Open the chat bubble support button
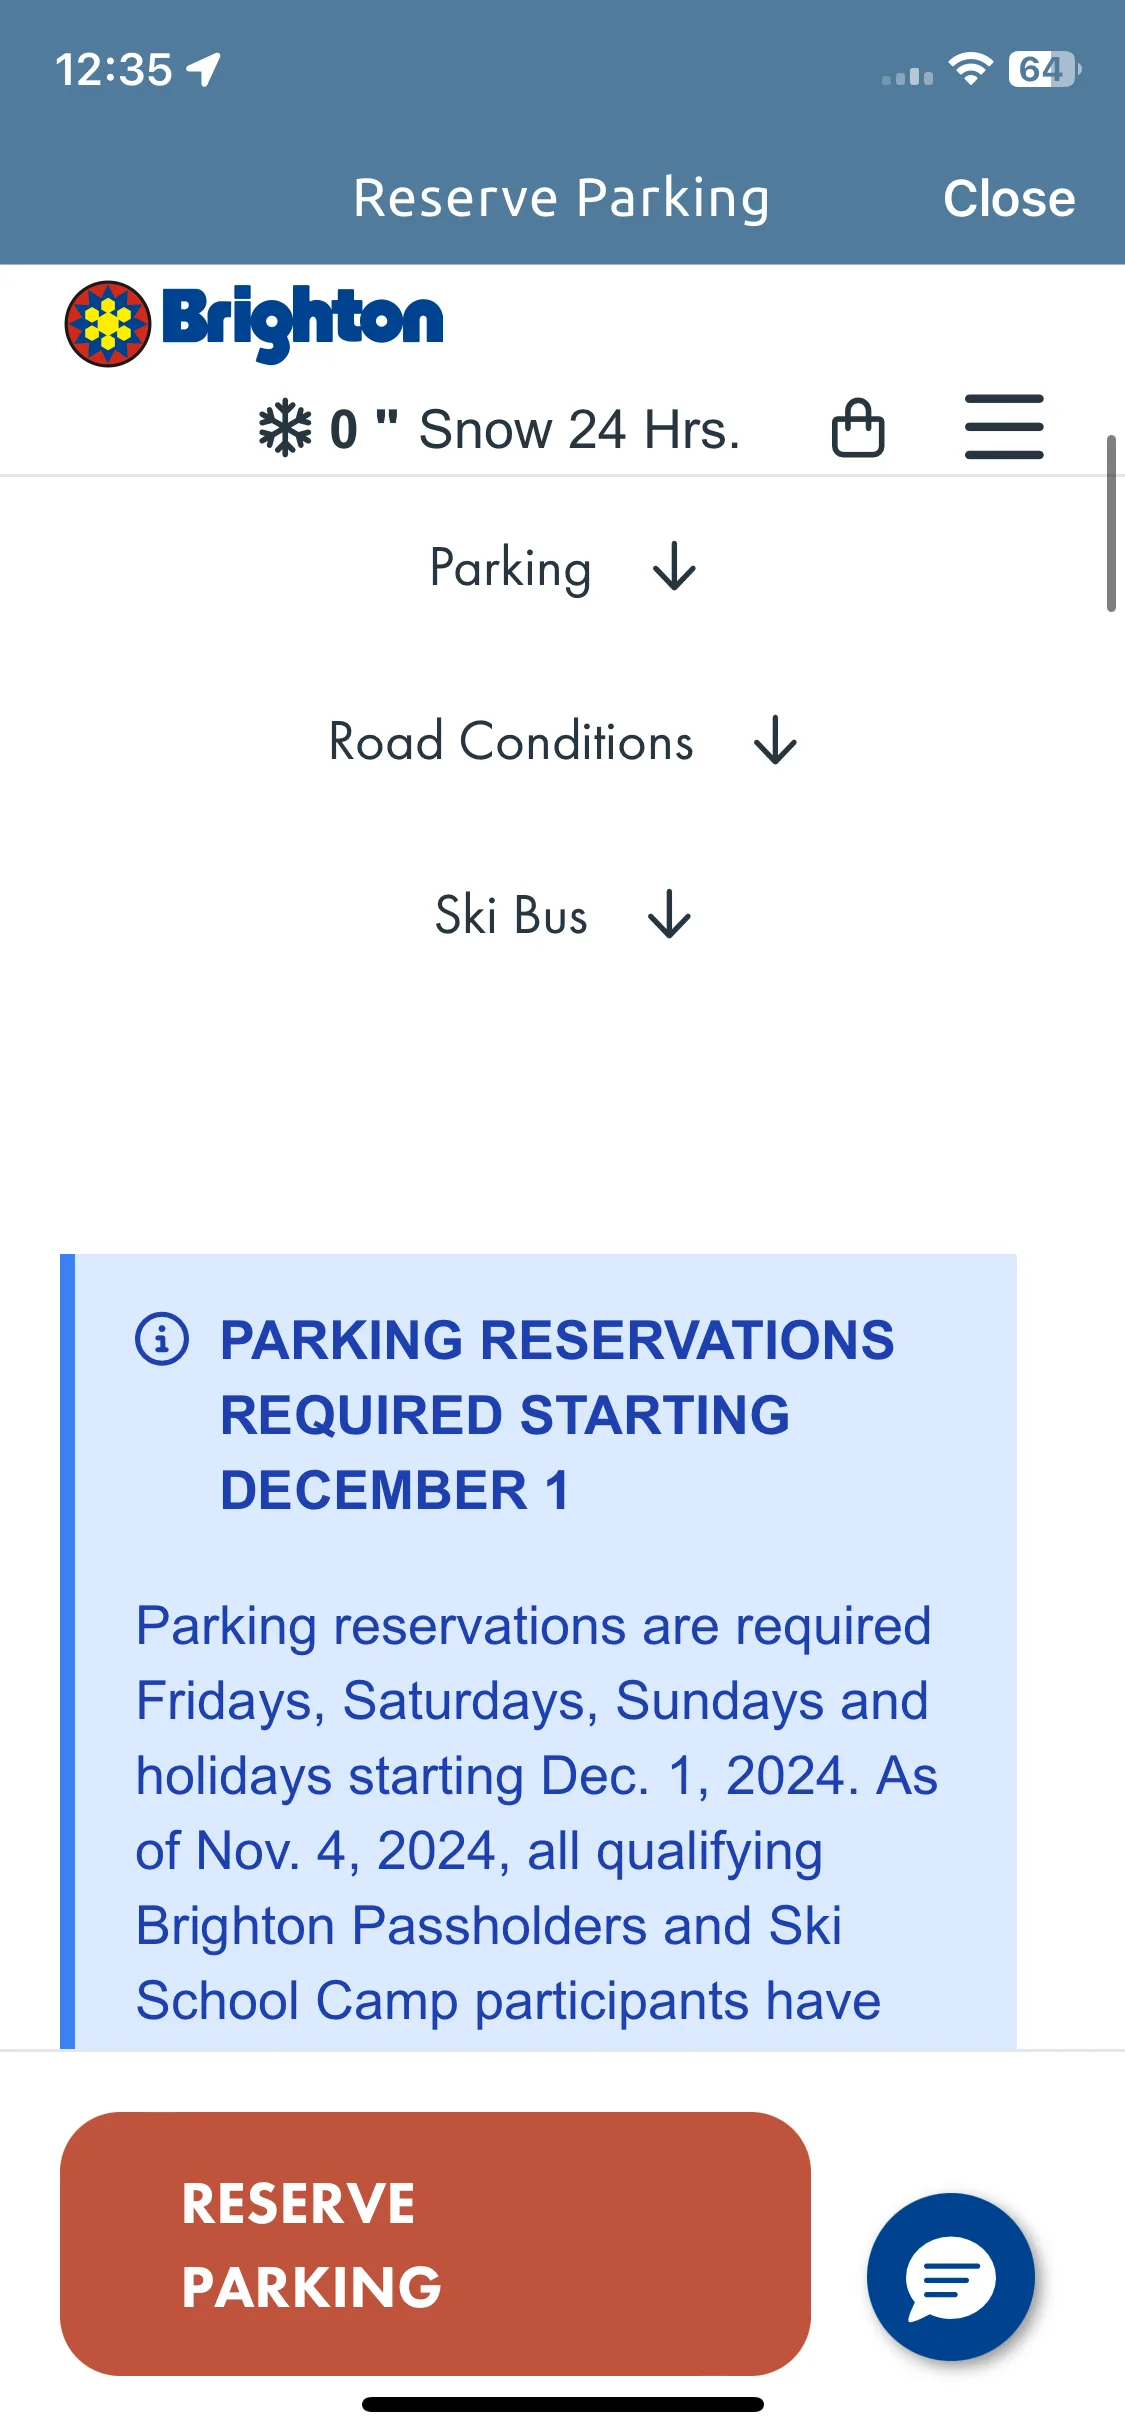Image resolution: width=1125 pixels, height=2436 pixels. coord(950,2276)
